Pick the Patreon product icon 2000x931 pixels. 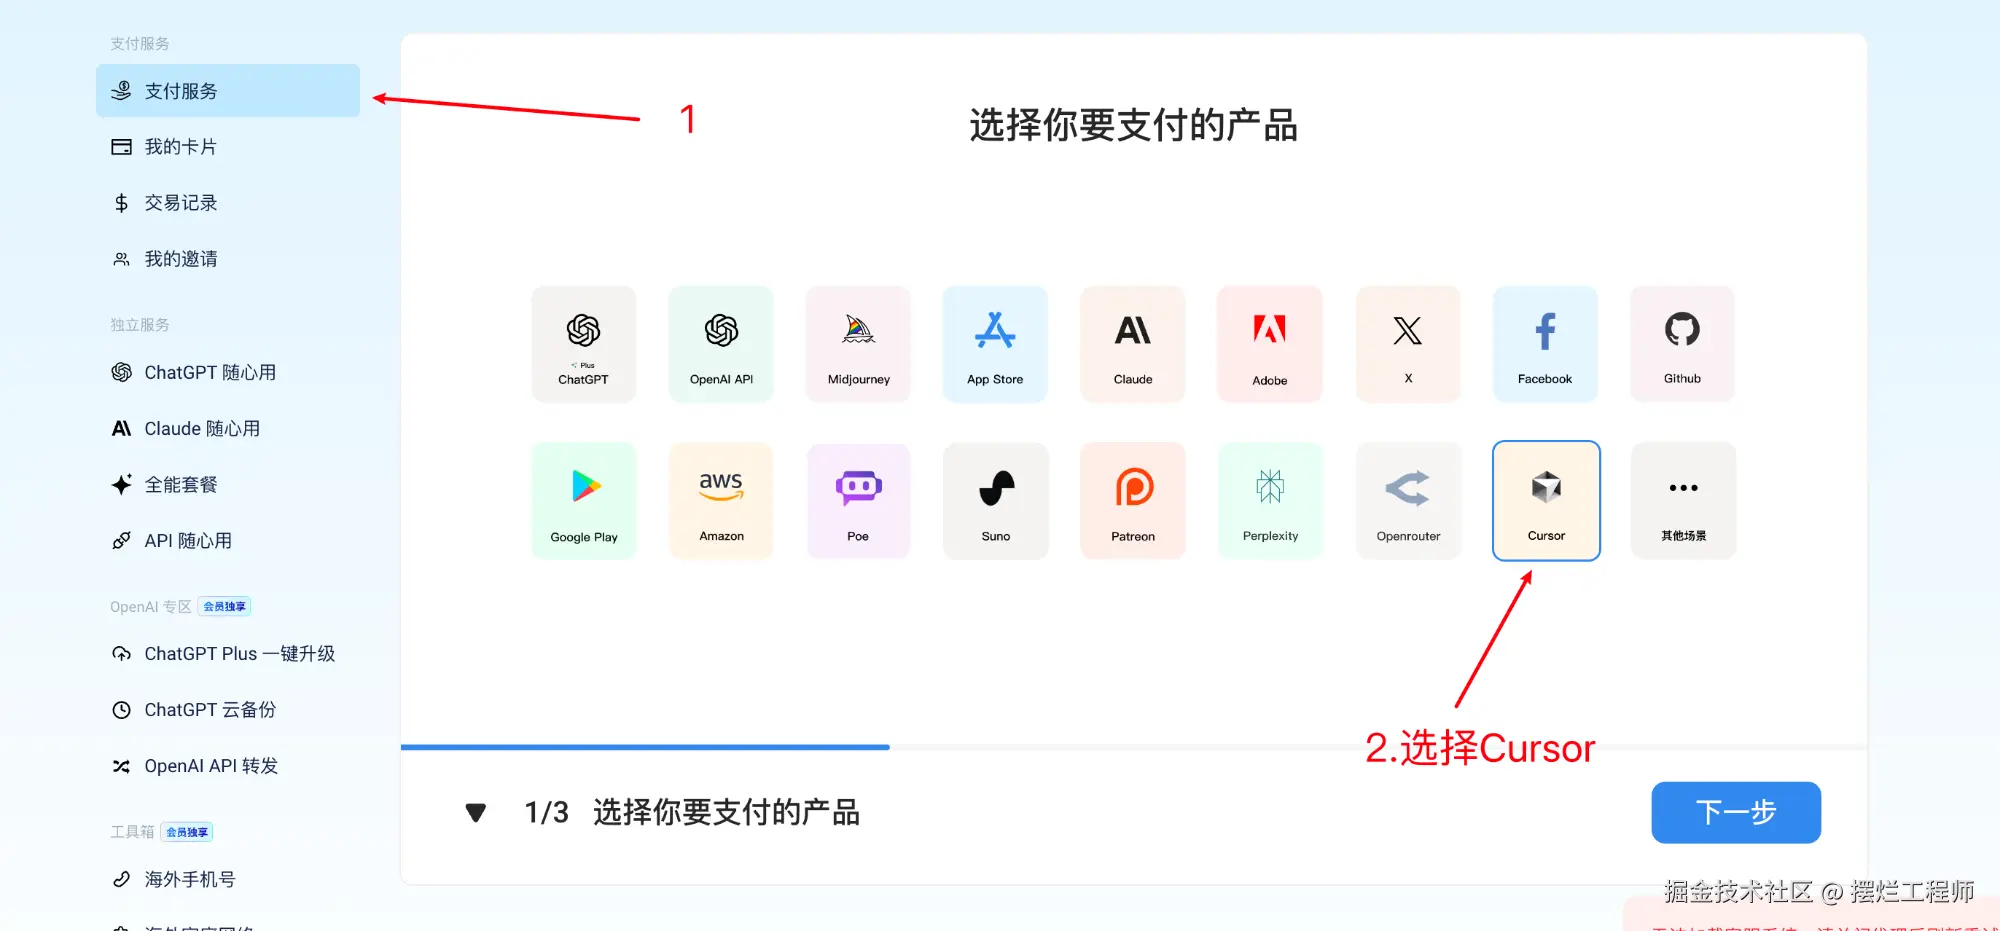(x=1133, y=501)
